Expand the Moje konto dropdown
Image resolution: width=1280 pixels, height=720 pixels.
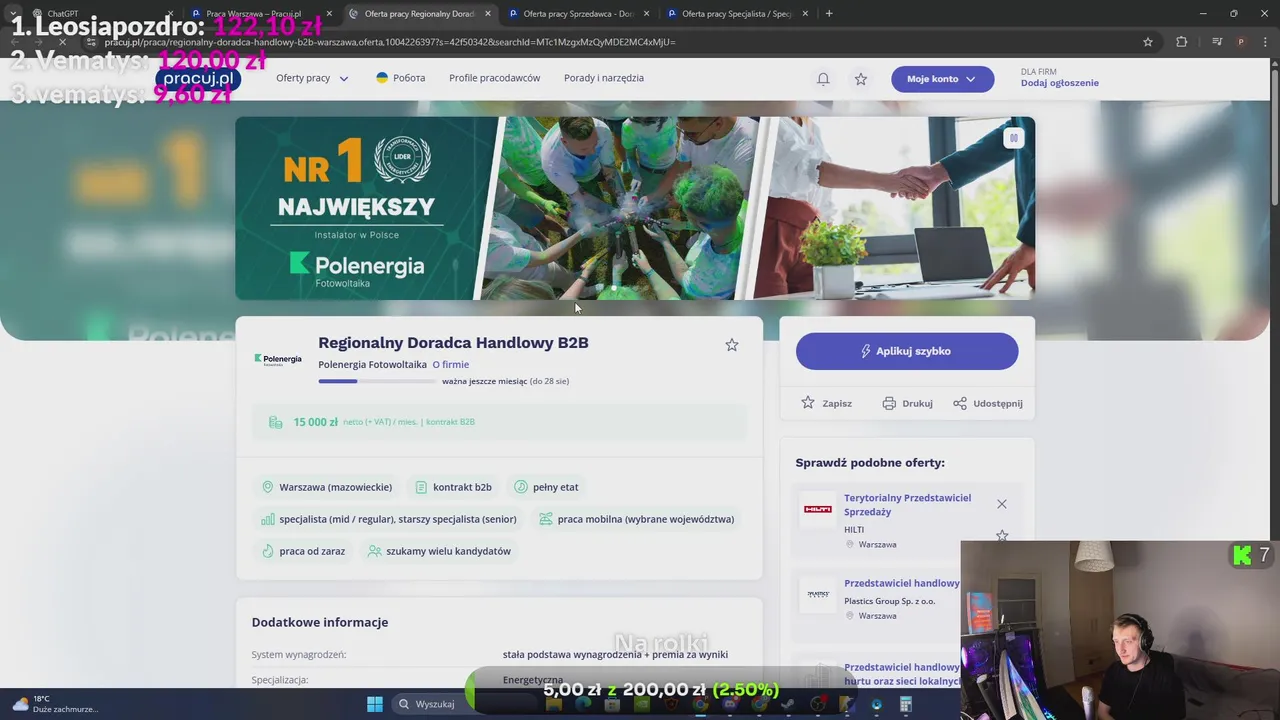(942, 79)
